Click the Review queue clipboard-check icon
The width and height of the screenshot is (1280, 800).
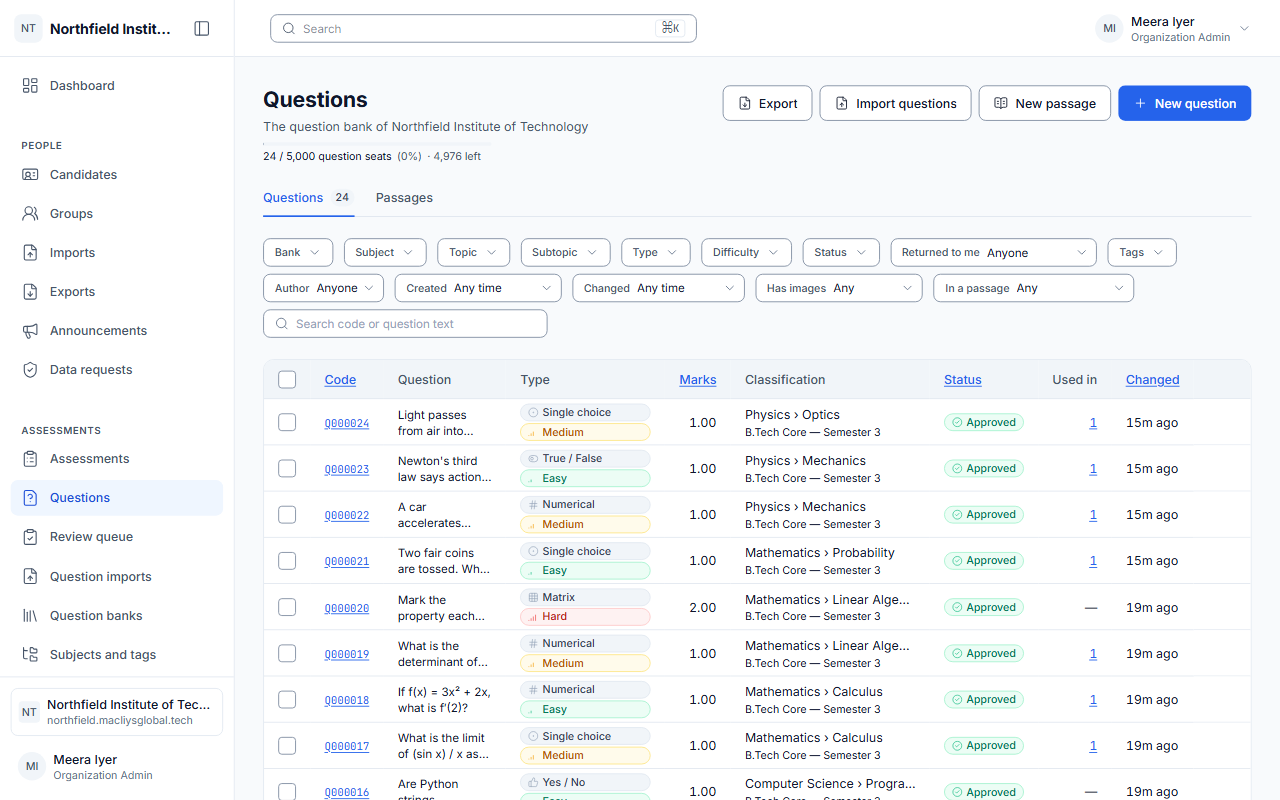pos(30,537)
